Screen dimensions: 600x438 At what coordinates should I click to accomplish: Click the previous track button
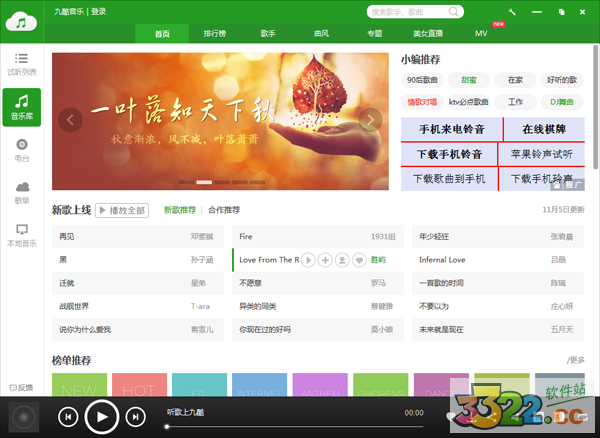[68, 417]
